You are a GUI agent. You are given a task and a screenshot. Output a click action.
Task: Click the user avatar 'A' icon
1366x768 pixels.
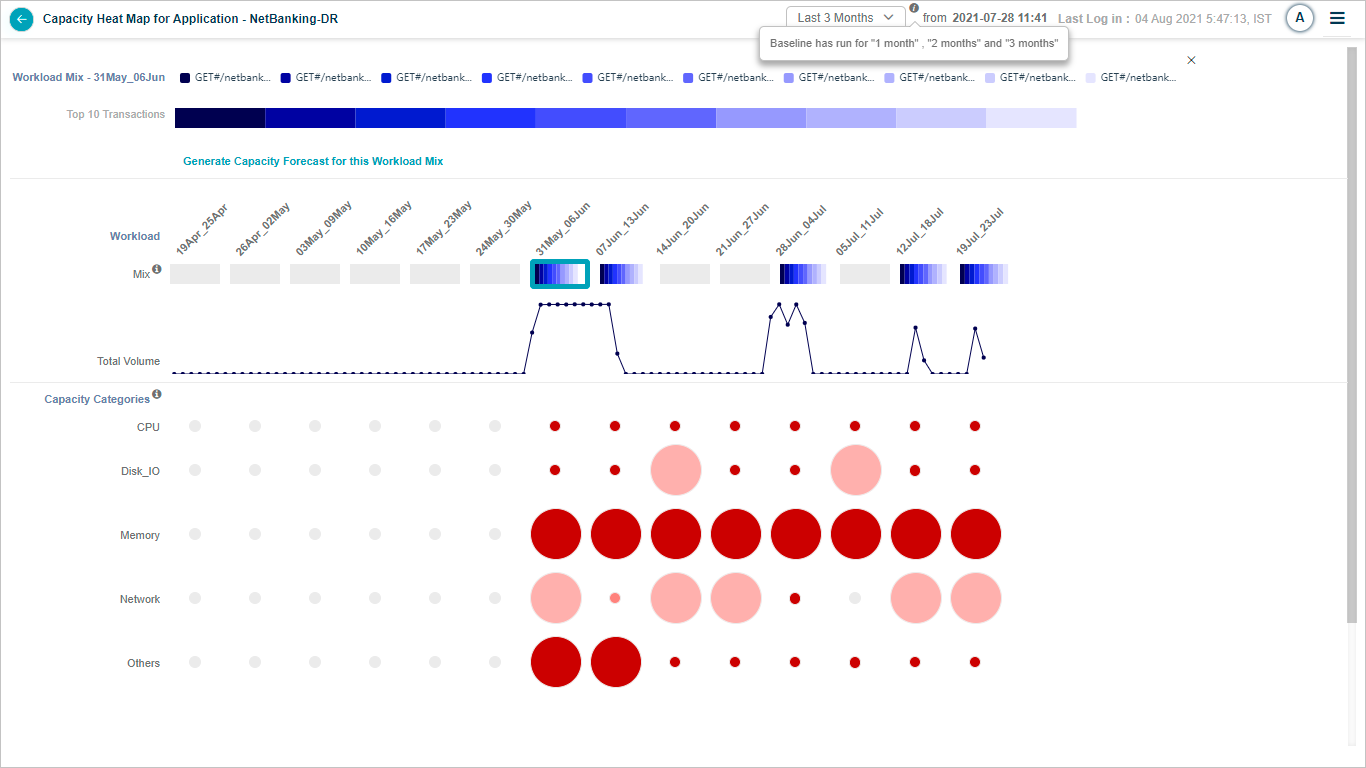coord(1299,18)
